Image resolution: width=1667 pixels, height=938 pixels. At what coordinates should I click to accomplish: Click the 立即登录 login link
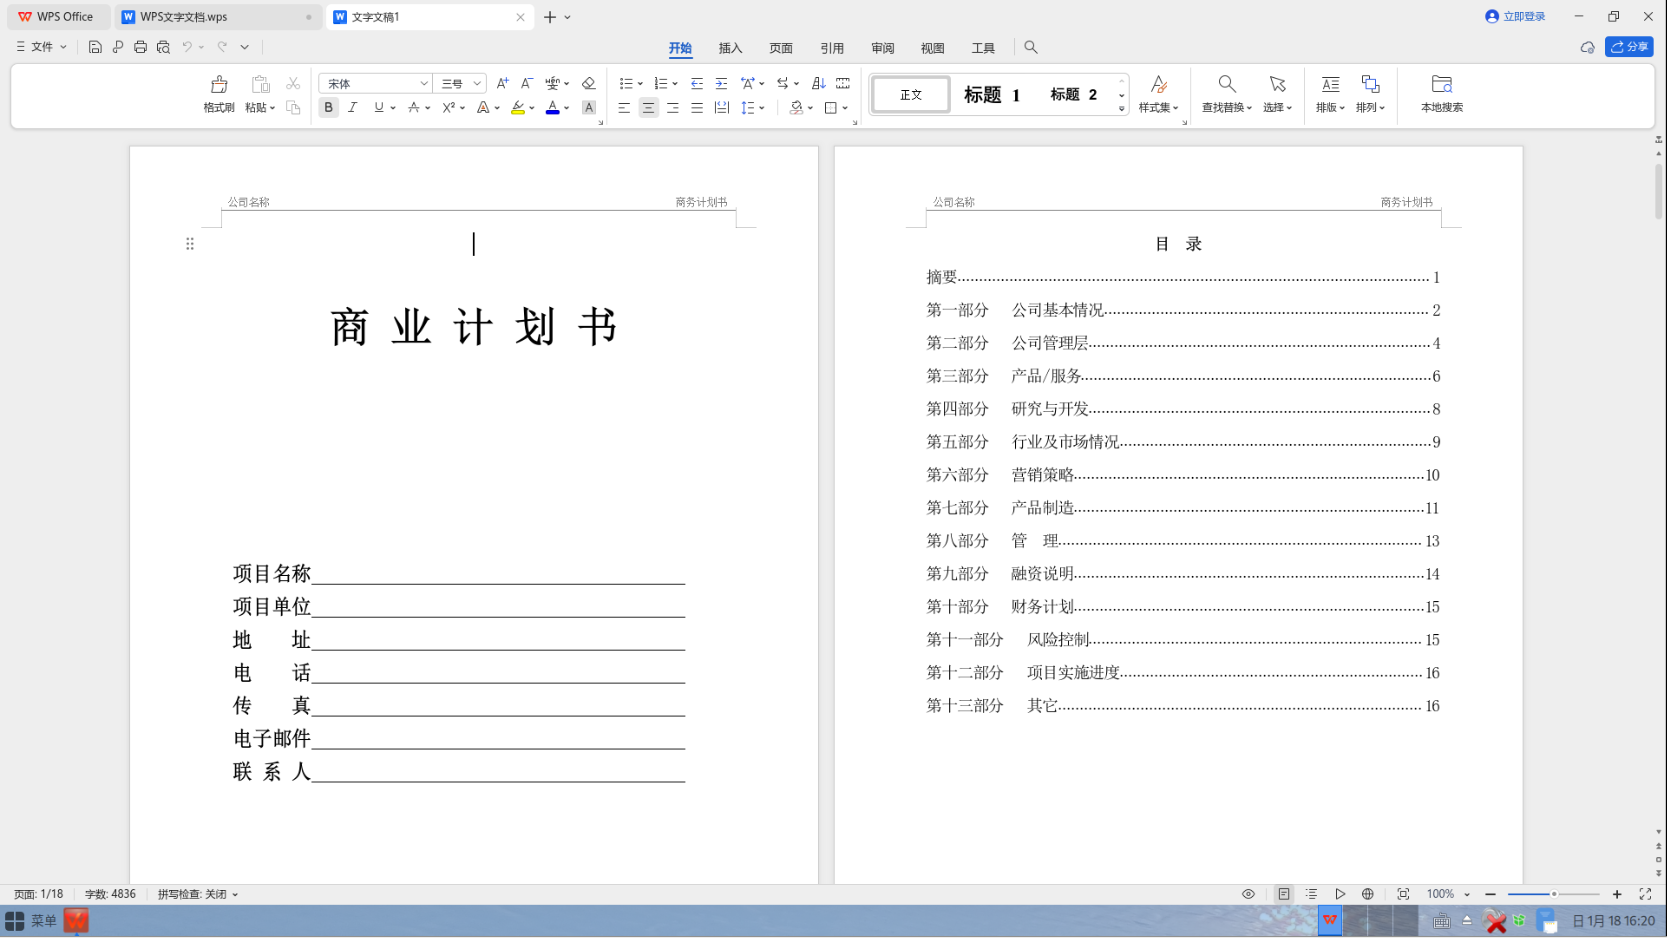click(1516, 17)
